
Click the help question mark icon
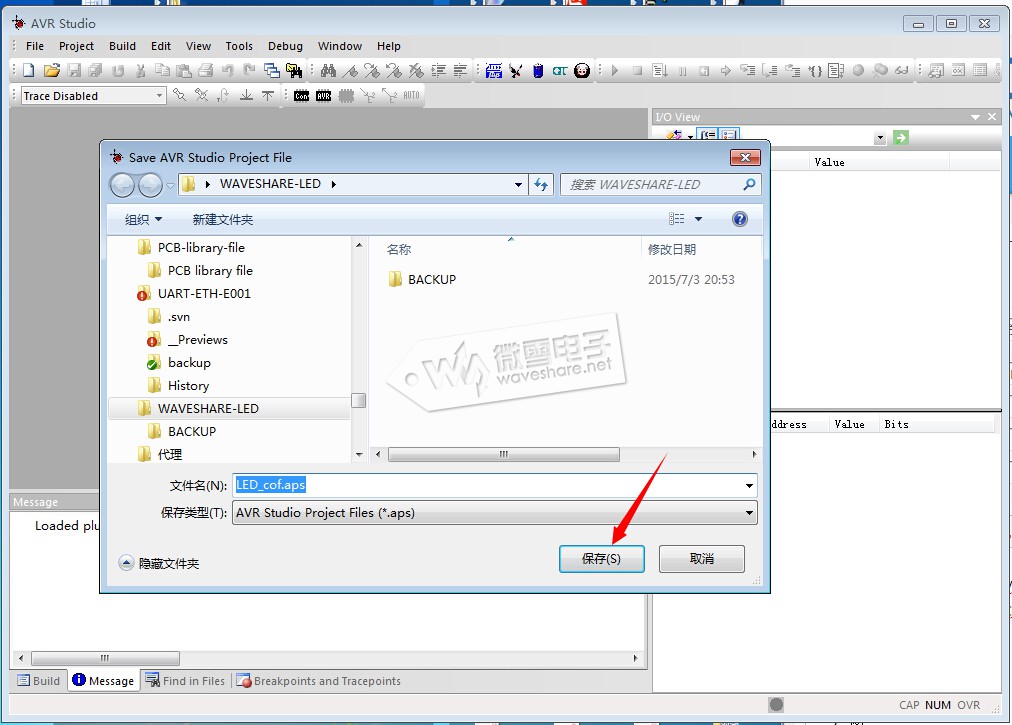(x=740, y=219)
